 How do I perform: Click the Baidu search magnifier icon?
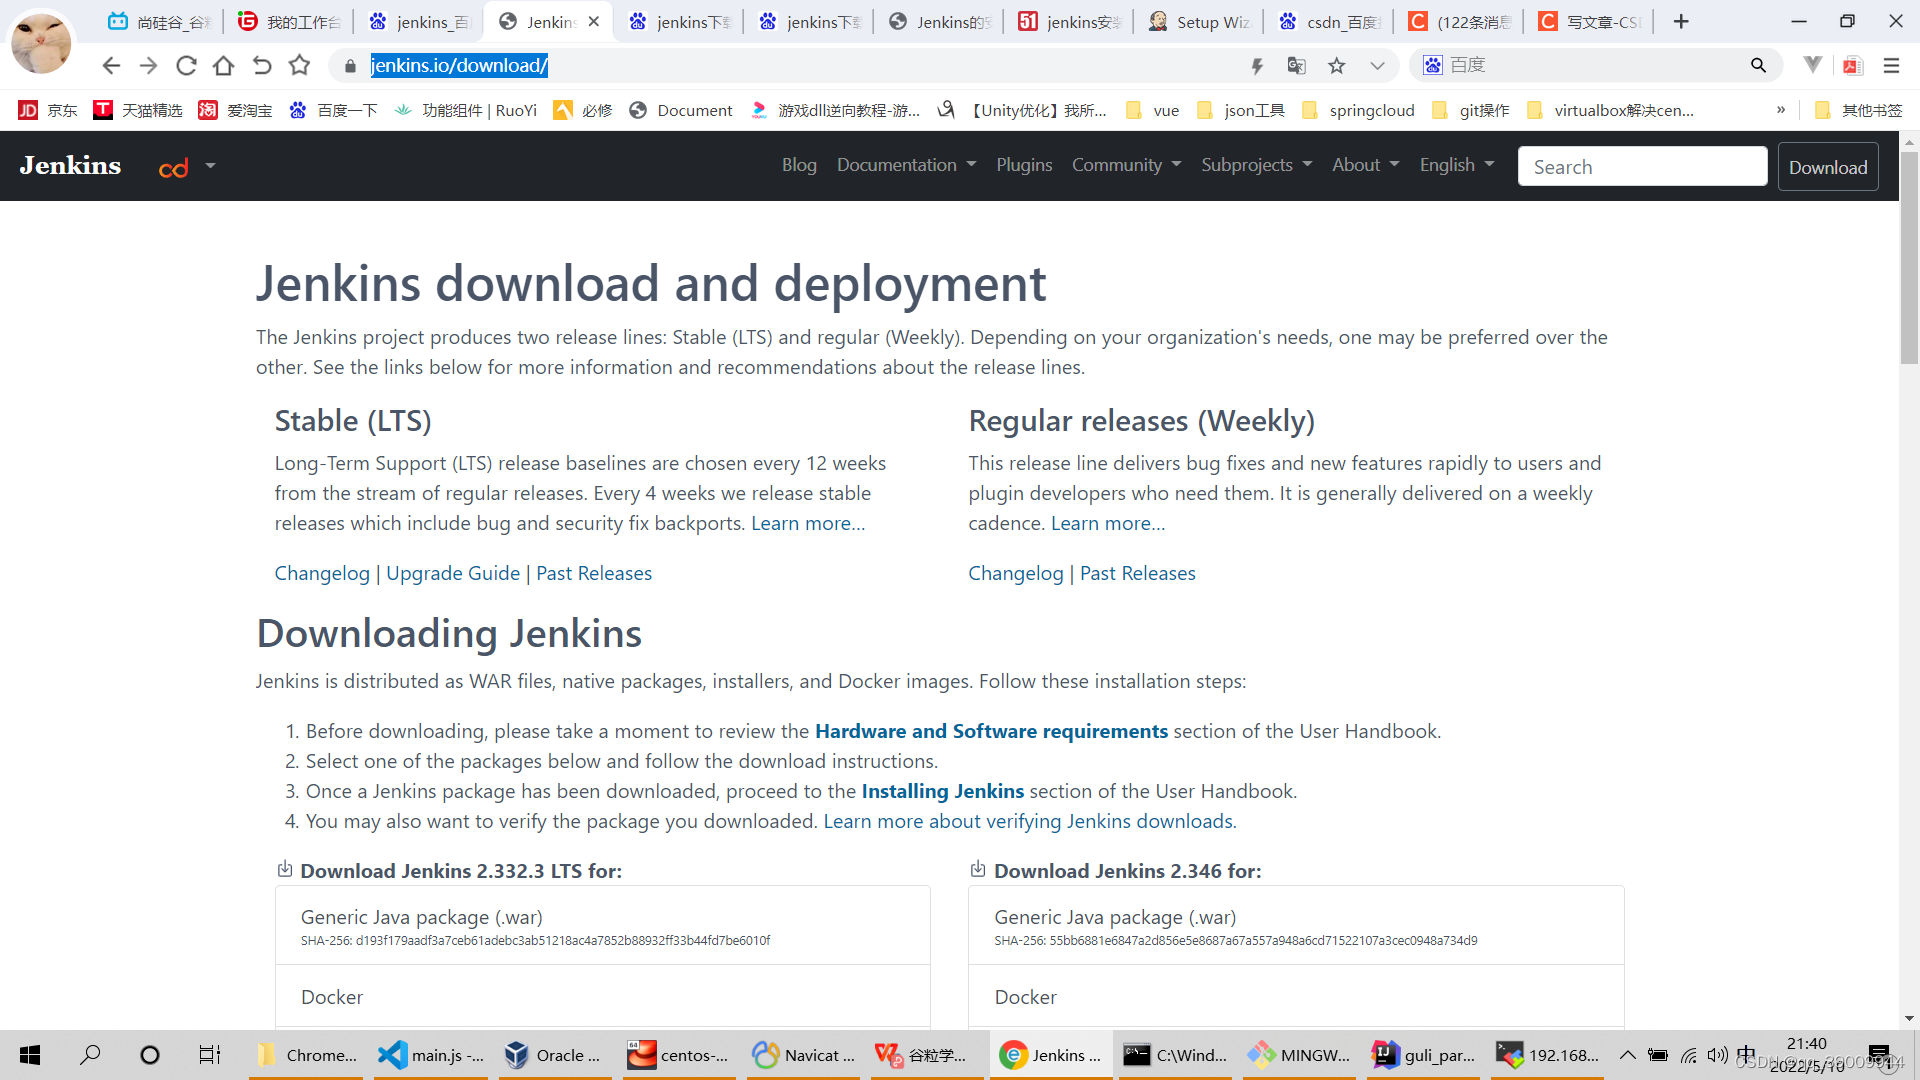1758,66
